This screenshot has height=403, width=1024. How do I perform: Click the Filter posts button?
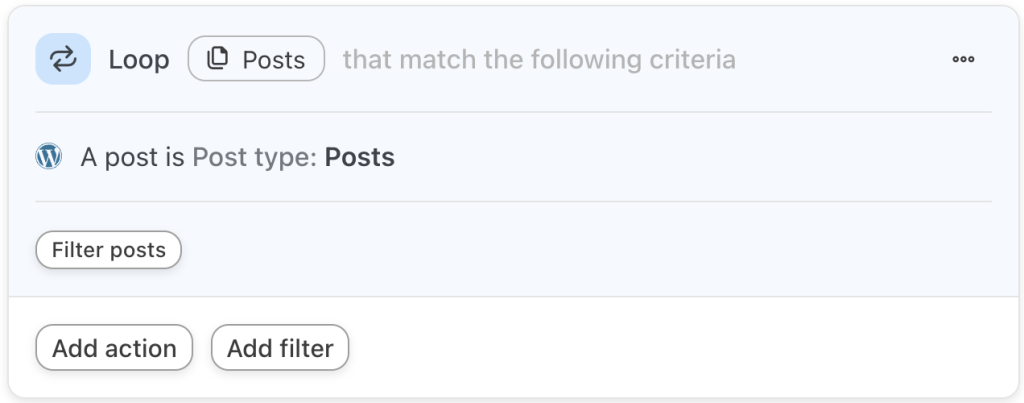pyautogui.click(x=108, y=250)
